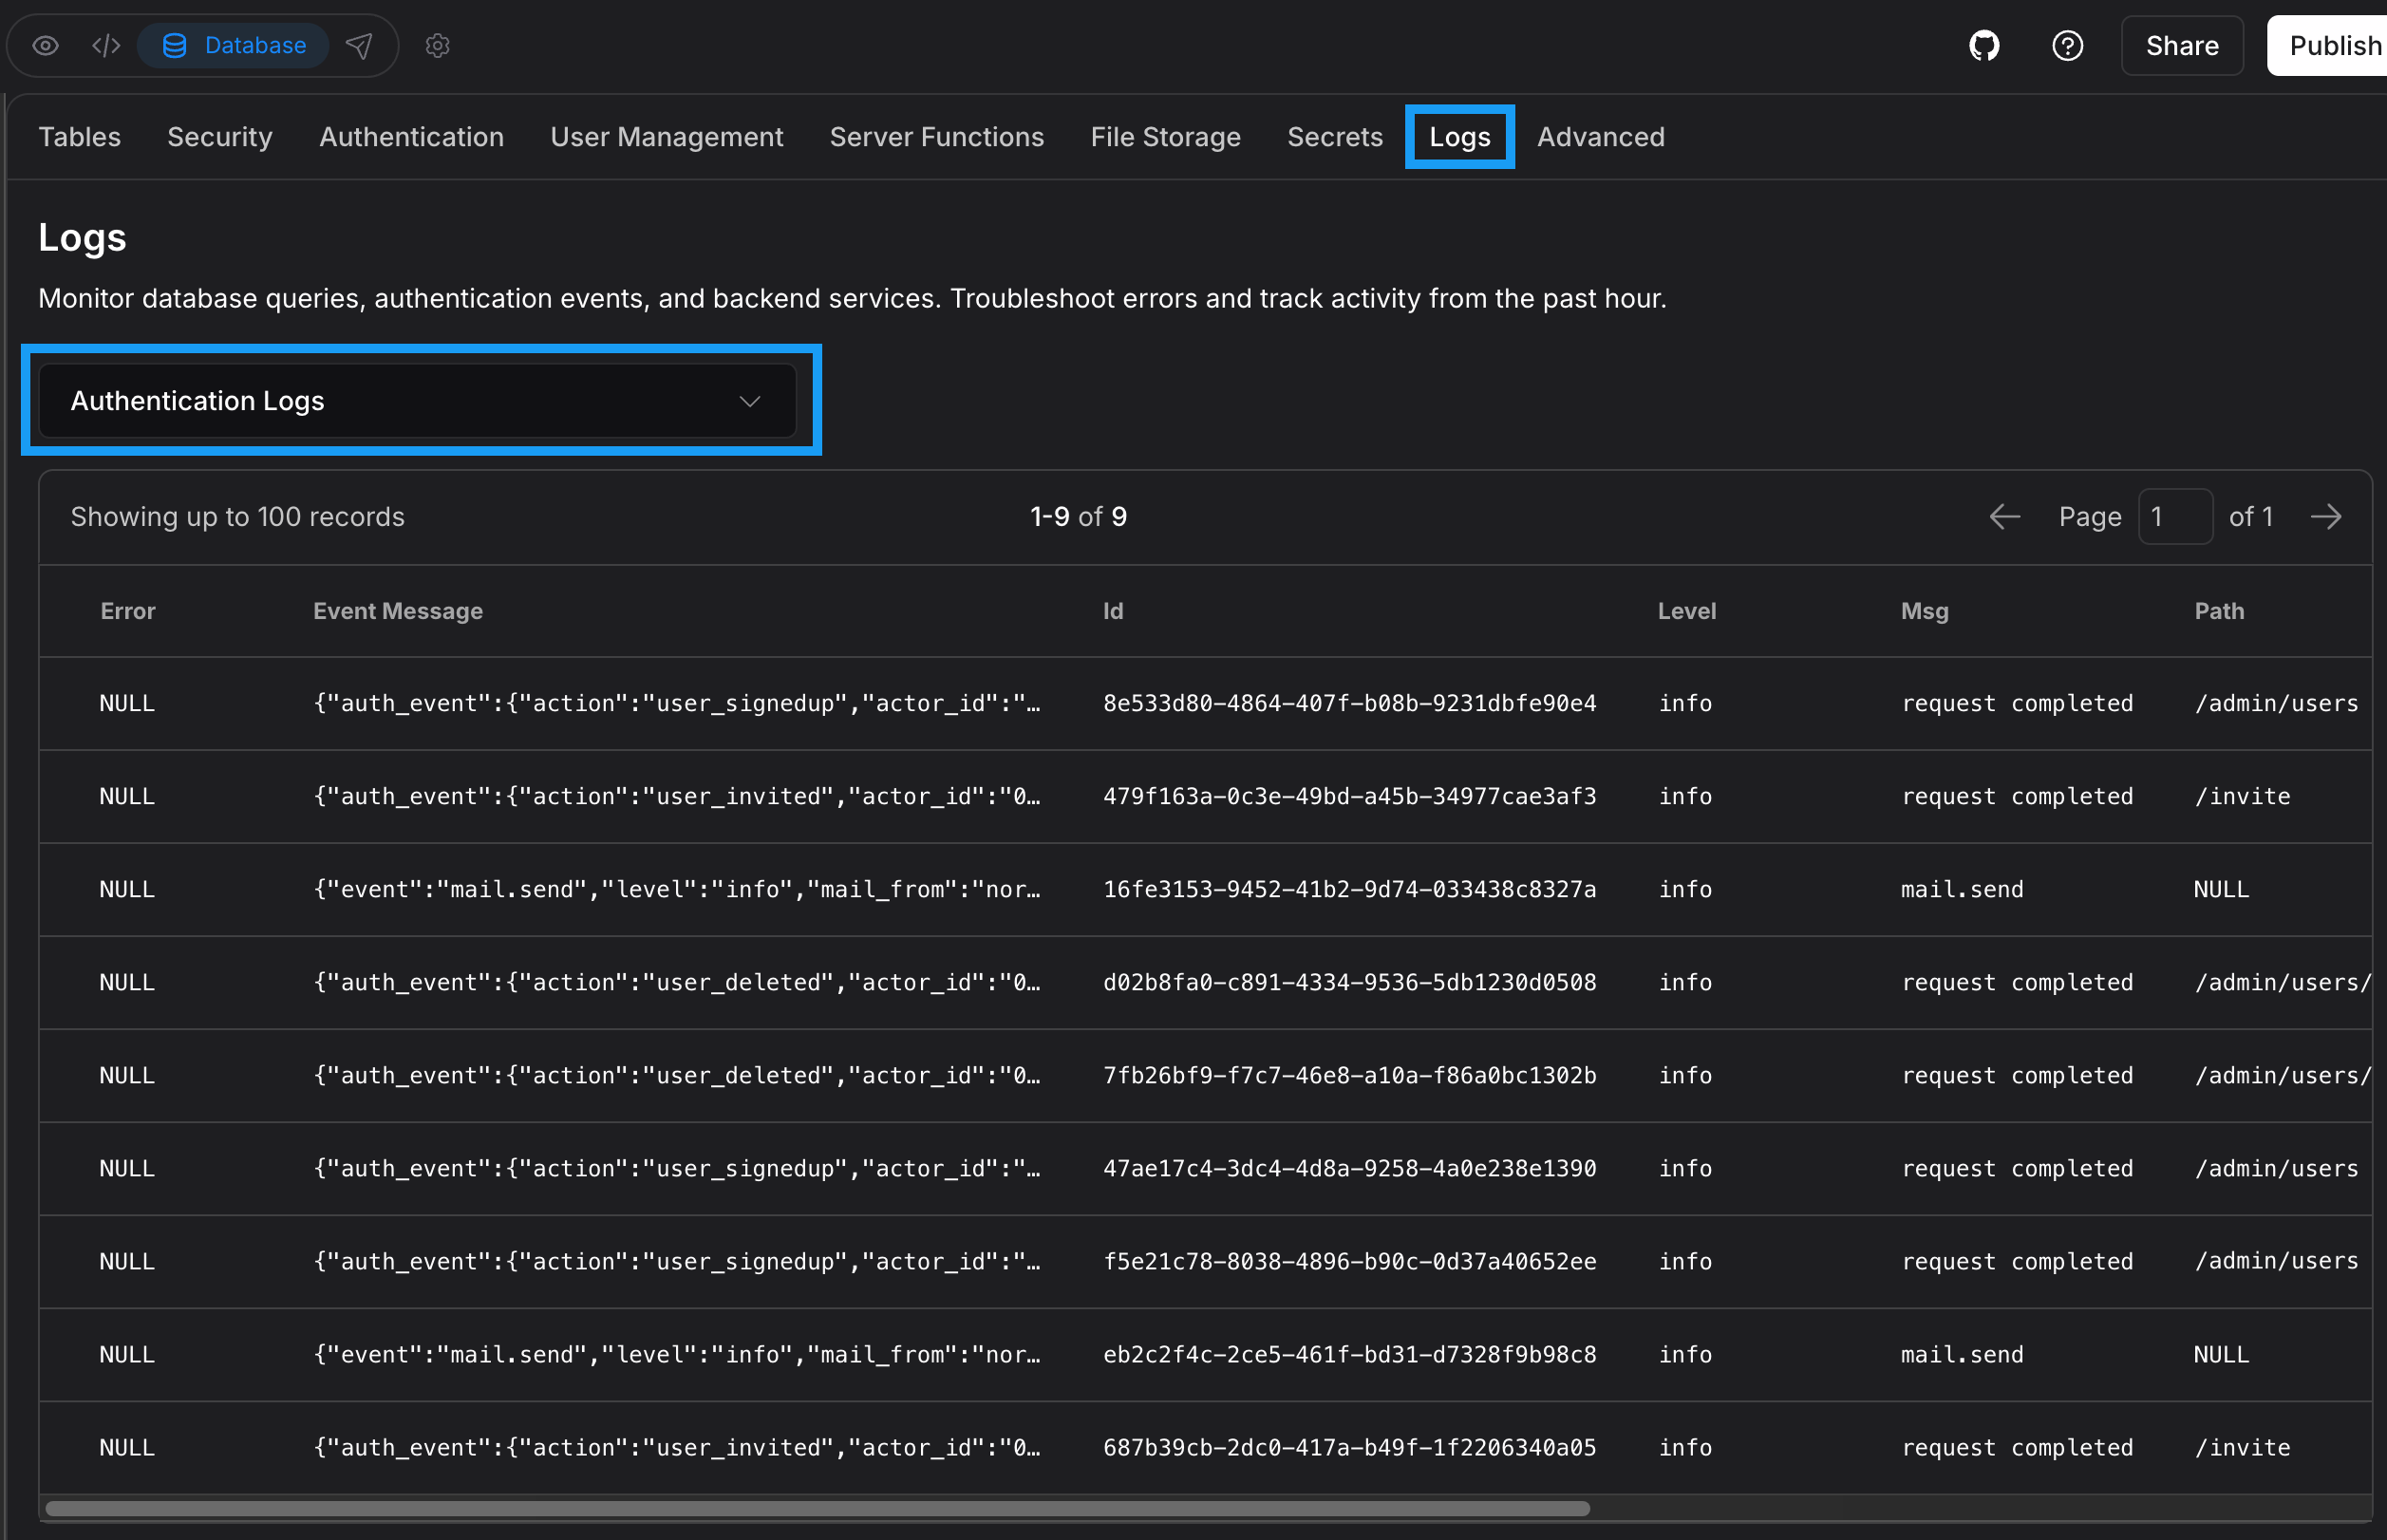Go to the Server Functions tab
The width and height of the screenshot is (2387, 1540).
click(937, 137)
